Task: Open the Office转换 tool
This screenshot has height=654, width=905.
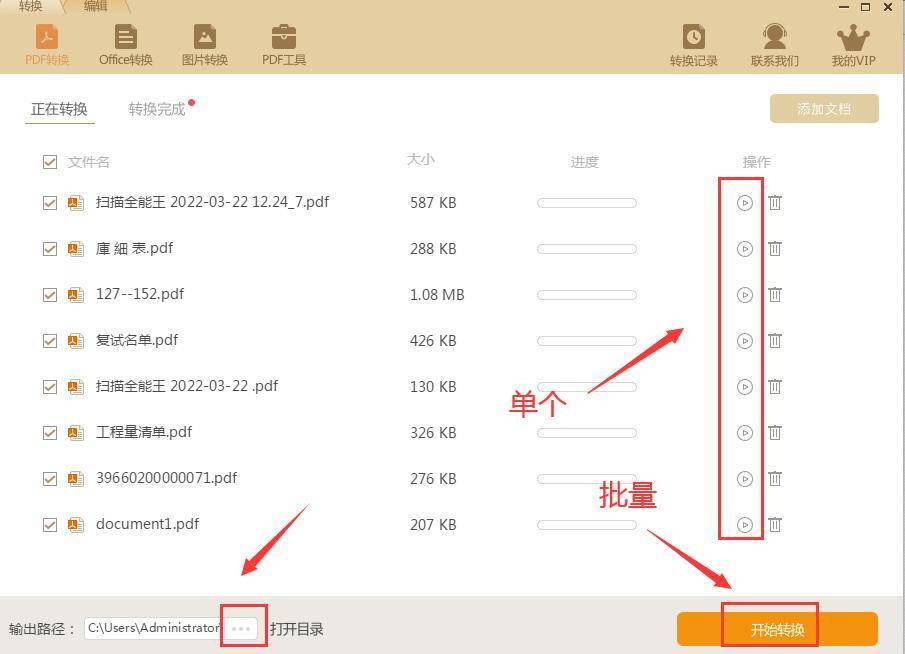Action: (125, 45)
